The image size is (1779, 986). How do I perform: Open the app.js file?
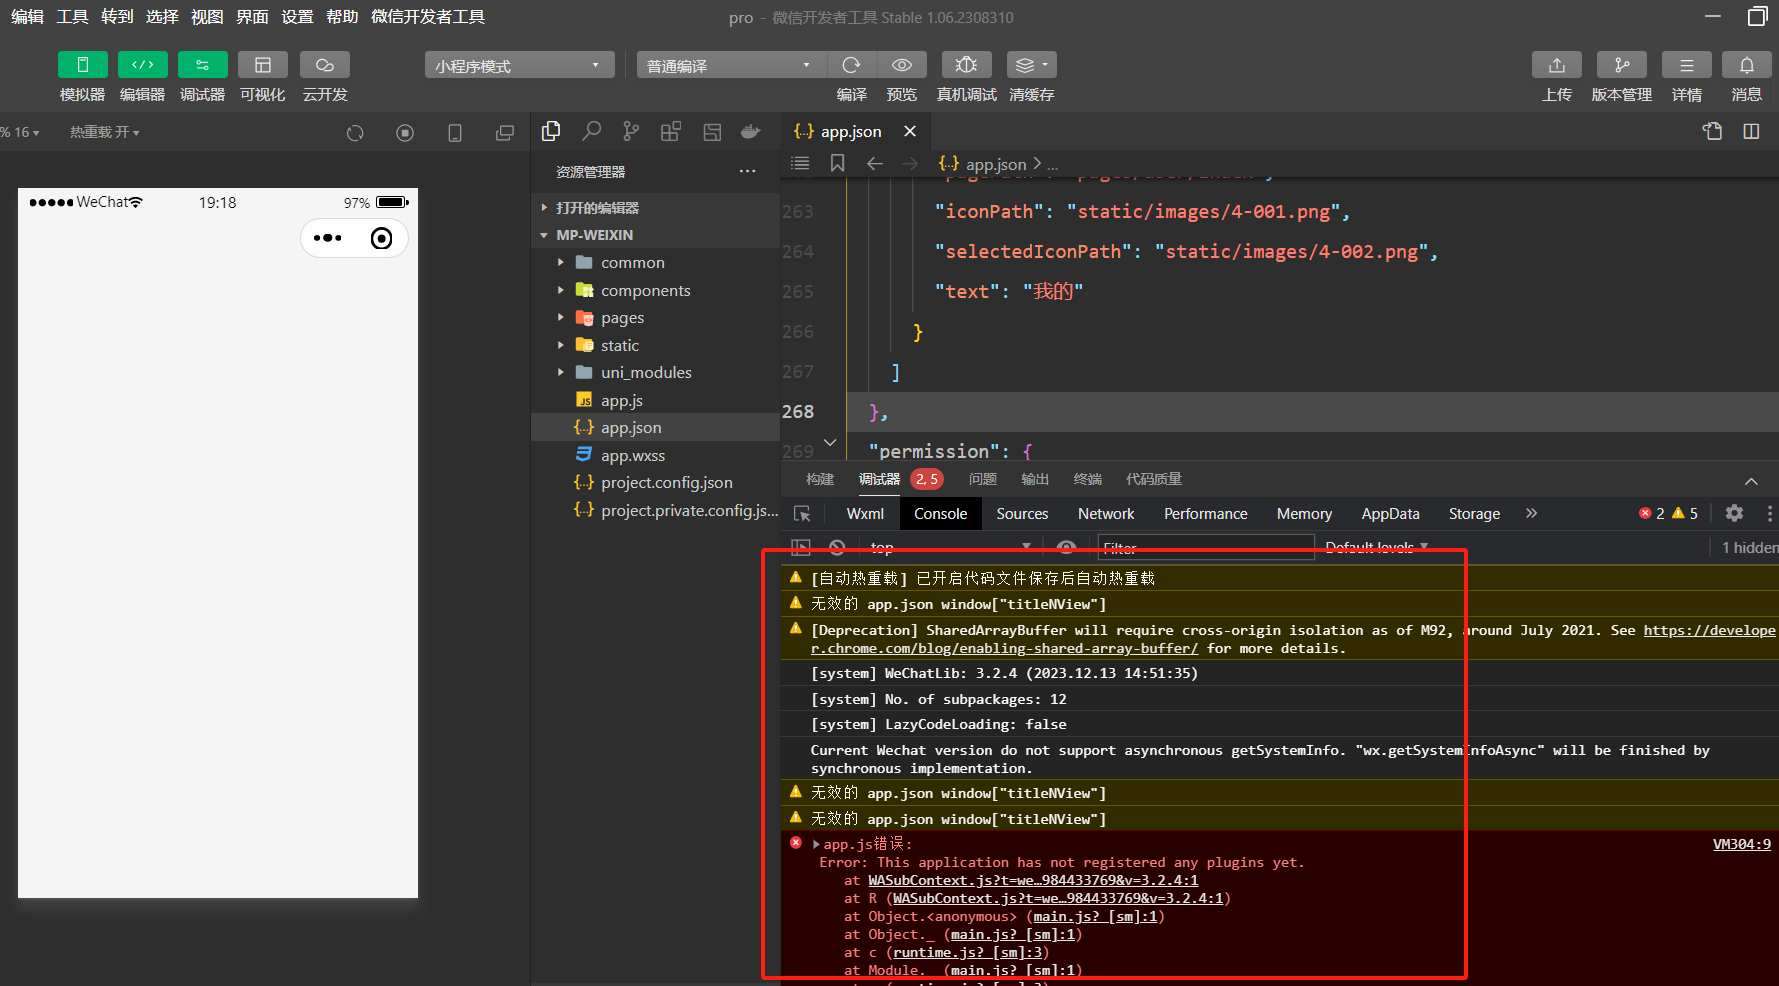point(621,400)
